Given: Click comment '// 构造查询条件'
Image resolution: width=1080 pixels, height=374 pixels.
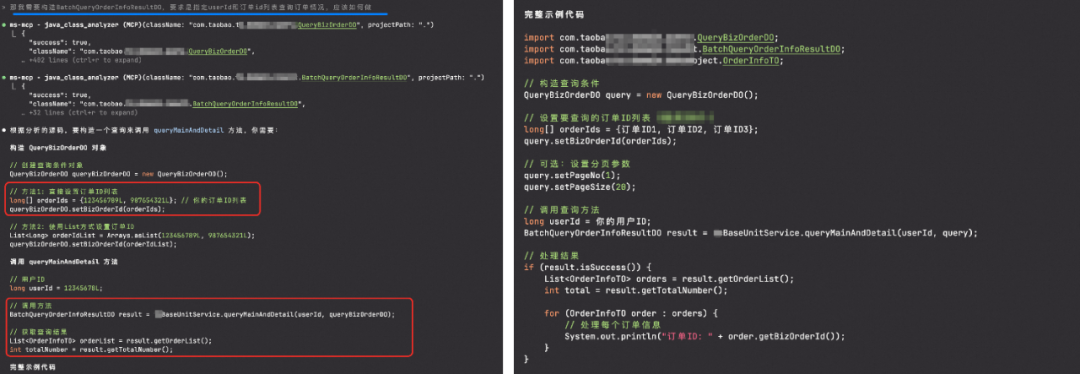Looking at the screenshot, I should click(561, 83).
